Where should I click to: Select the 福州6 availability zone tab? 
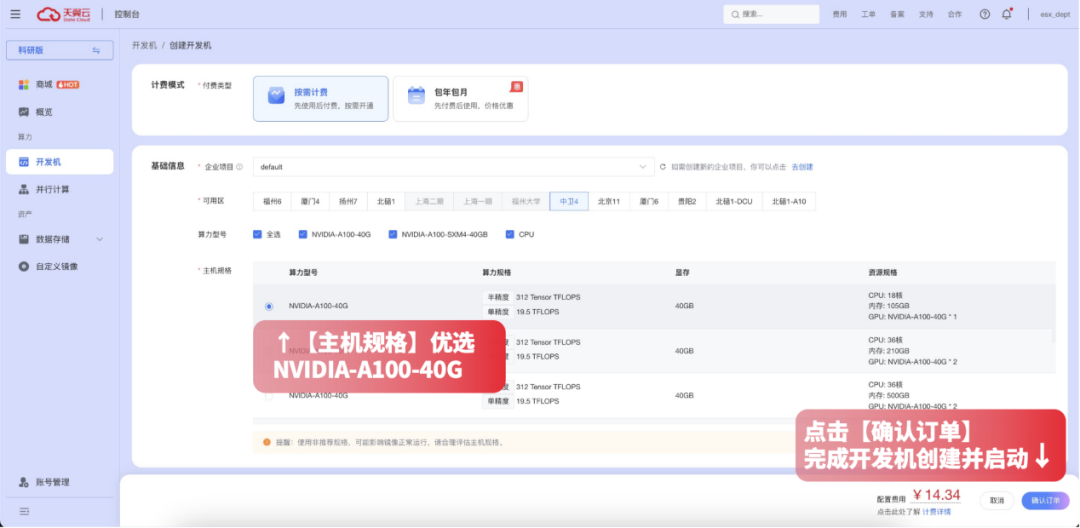tap(272, 202)
